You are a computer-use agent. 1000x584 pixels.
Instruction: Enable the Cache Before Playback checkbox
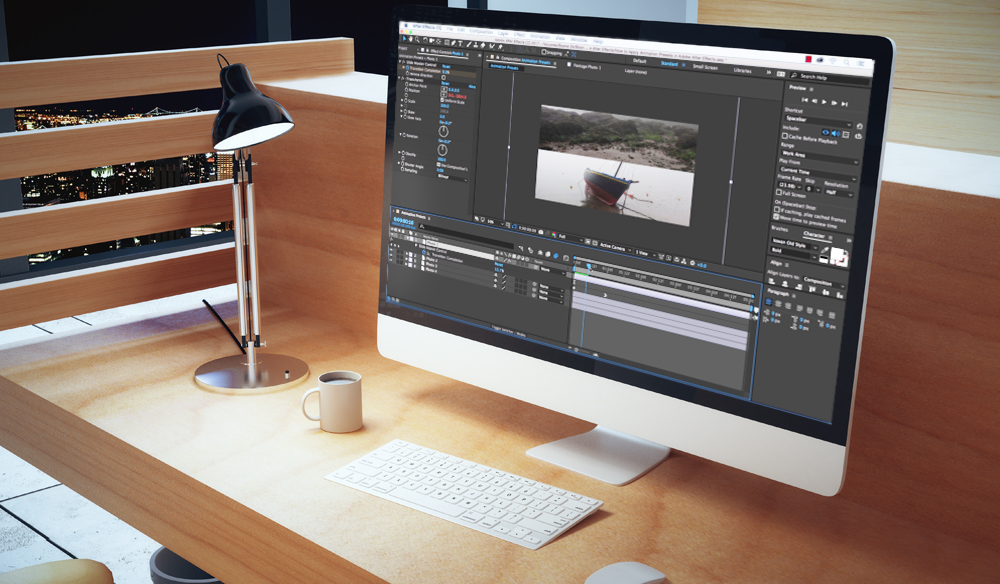point(785,138)
